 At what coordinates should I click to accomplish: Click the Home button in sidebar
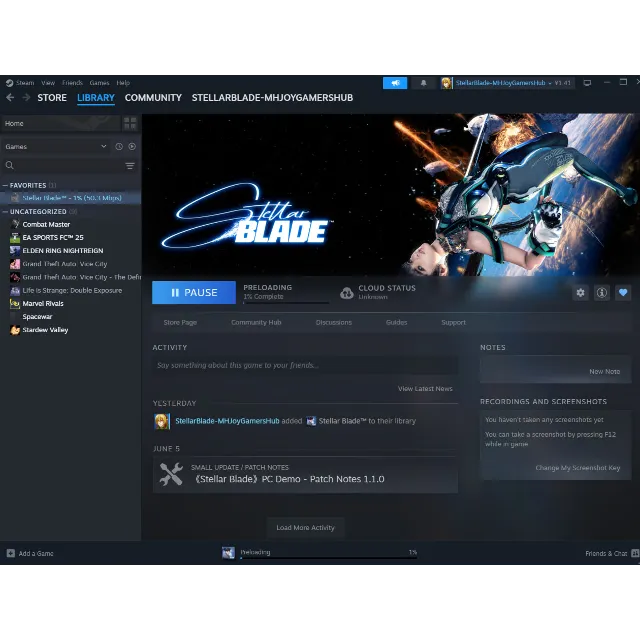[61, 123]
